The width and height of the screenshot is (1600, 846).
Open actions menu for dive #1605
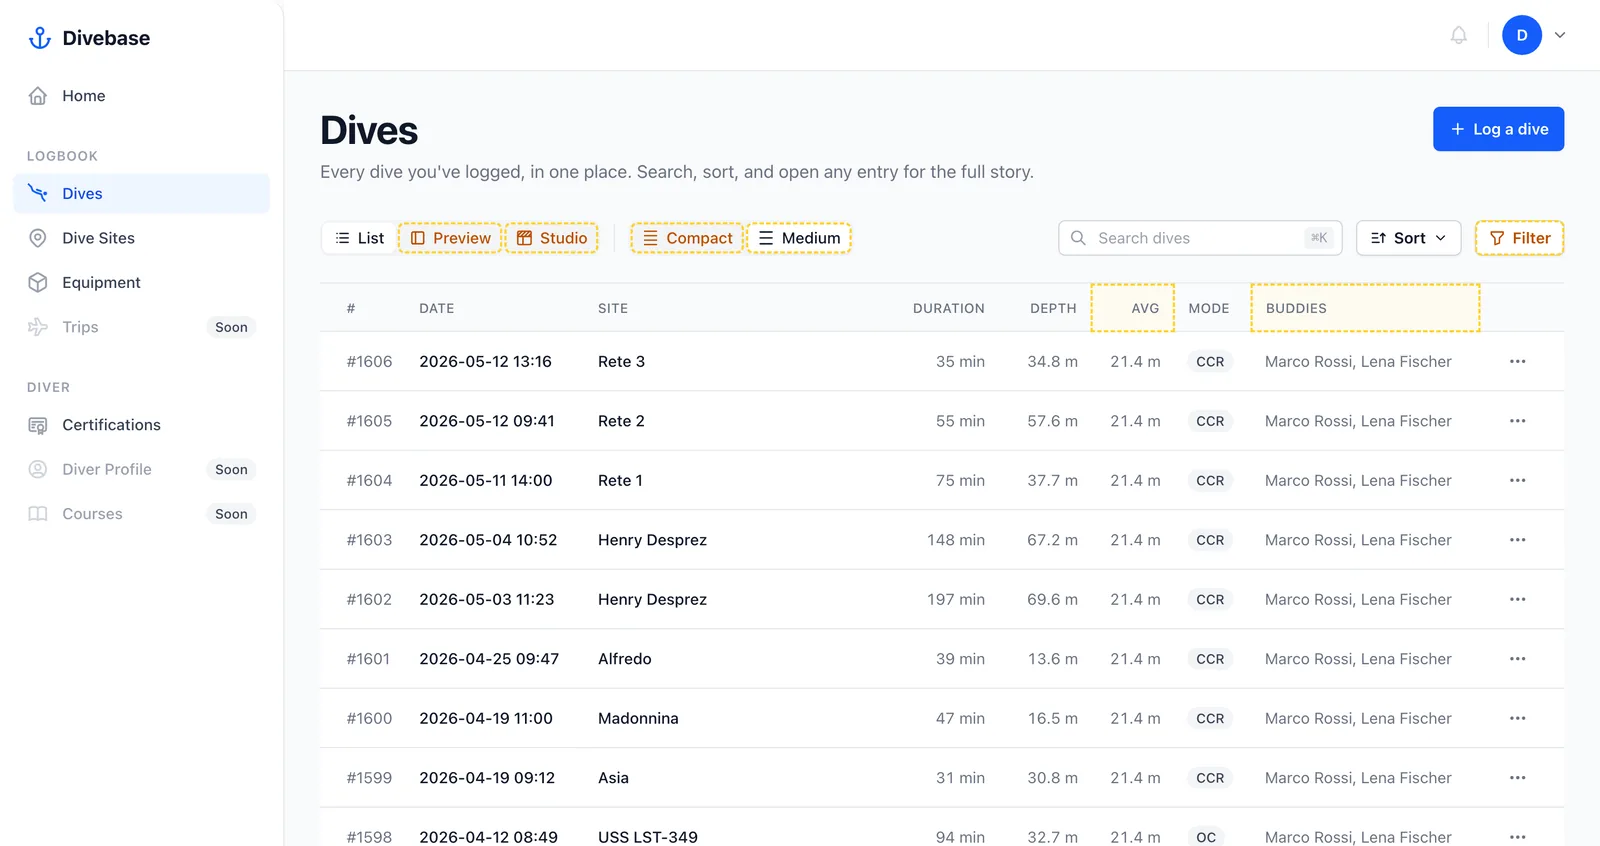click(1517, 421)
